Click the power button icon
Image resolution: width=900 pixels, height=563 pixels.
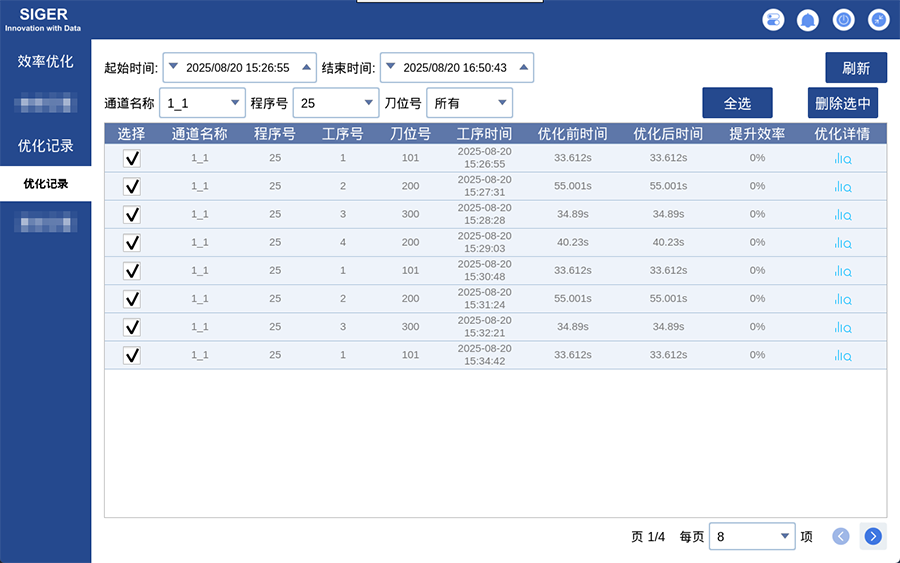[x=843, y=20]
